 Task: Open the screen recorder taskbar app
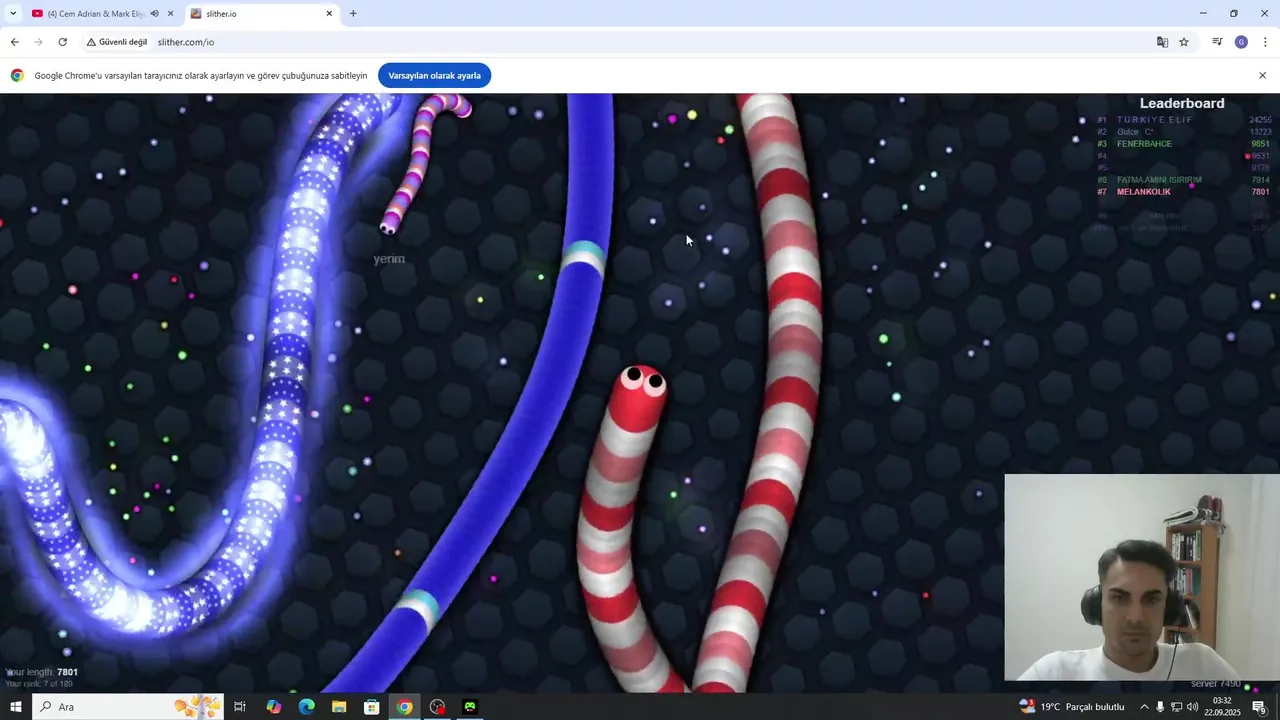(x=437, y=707)
